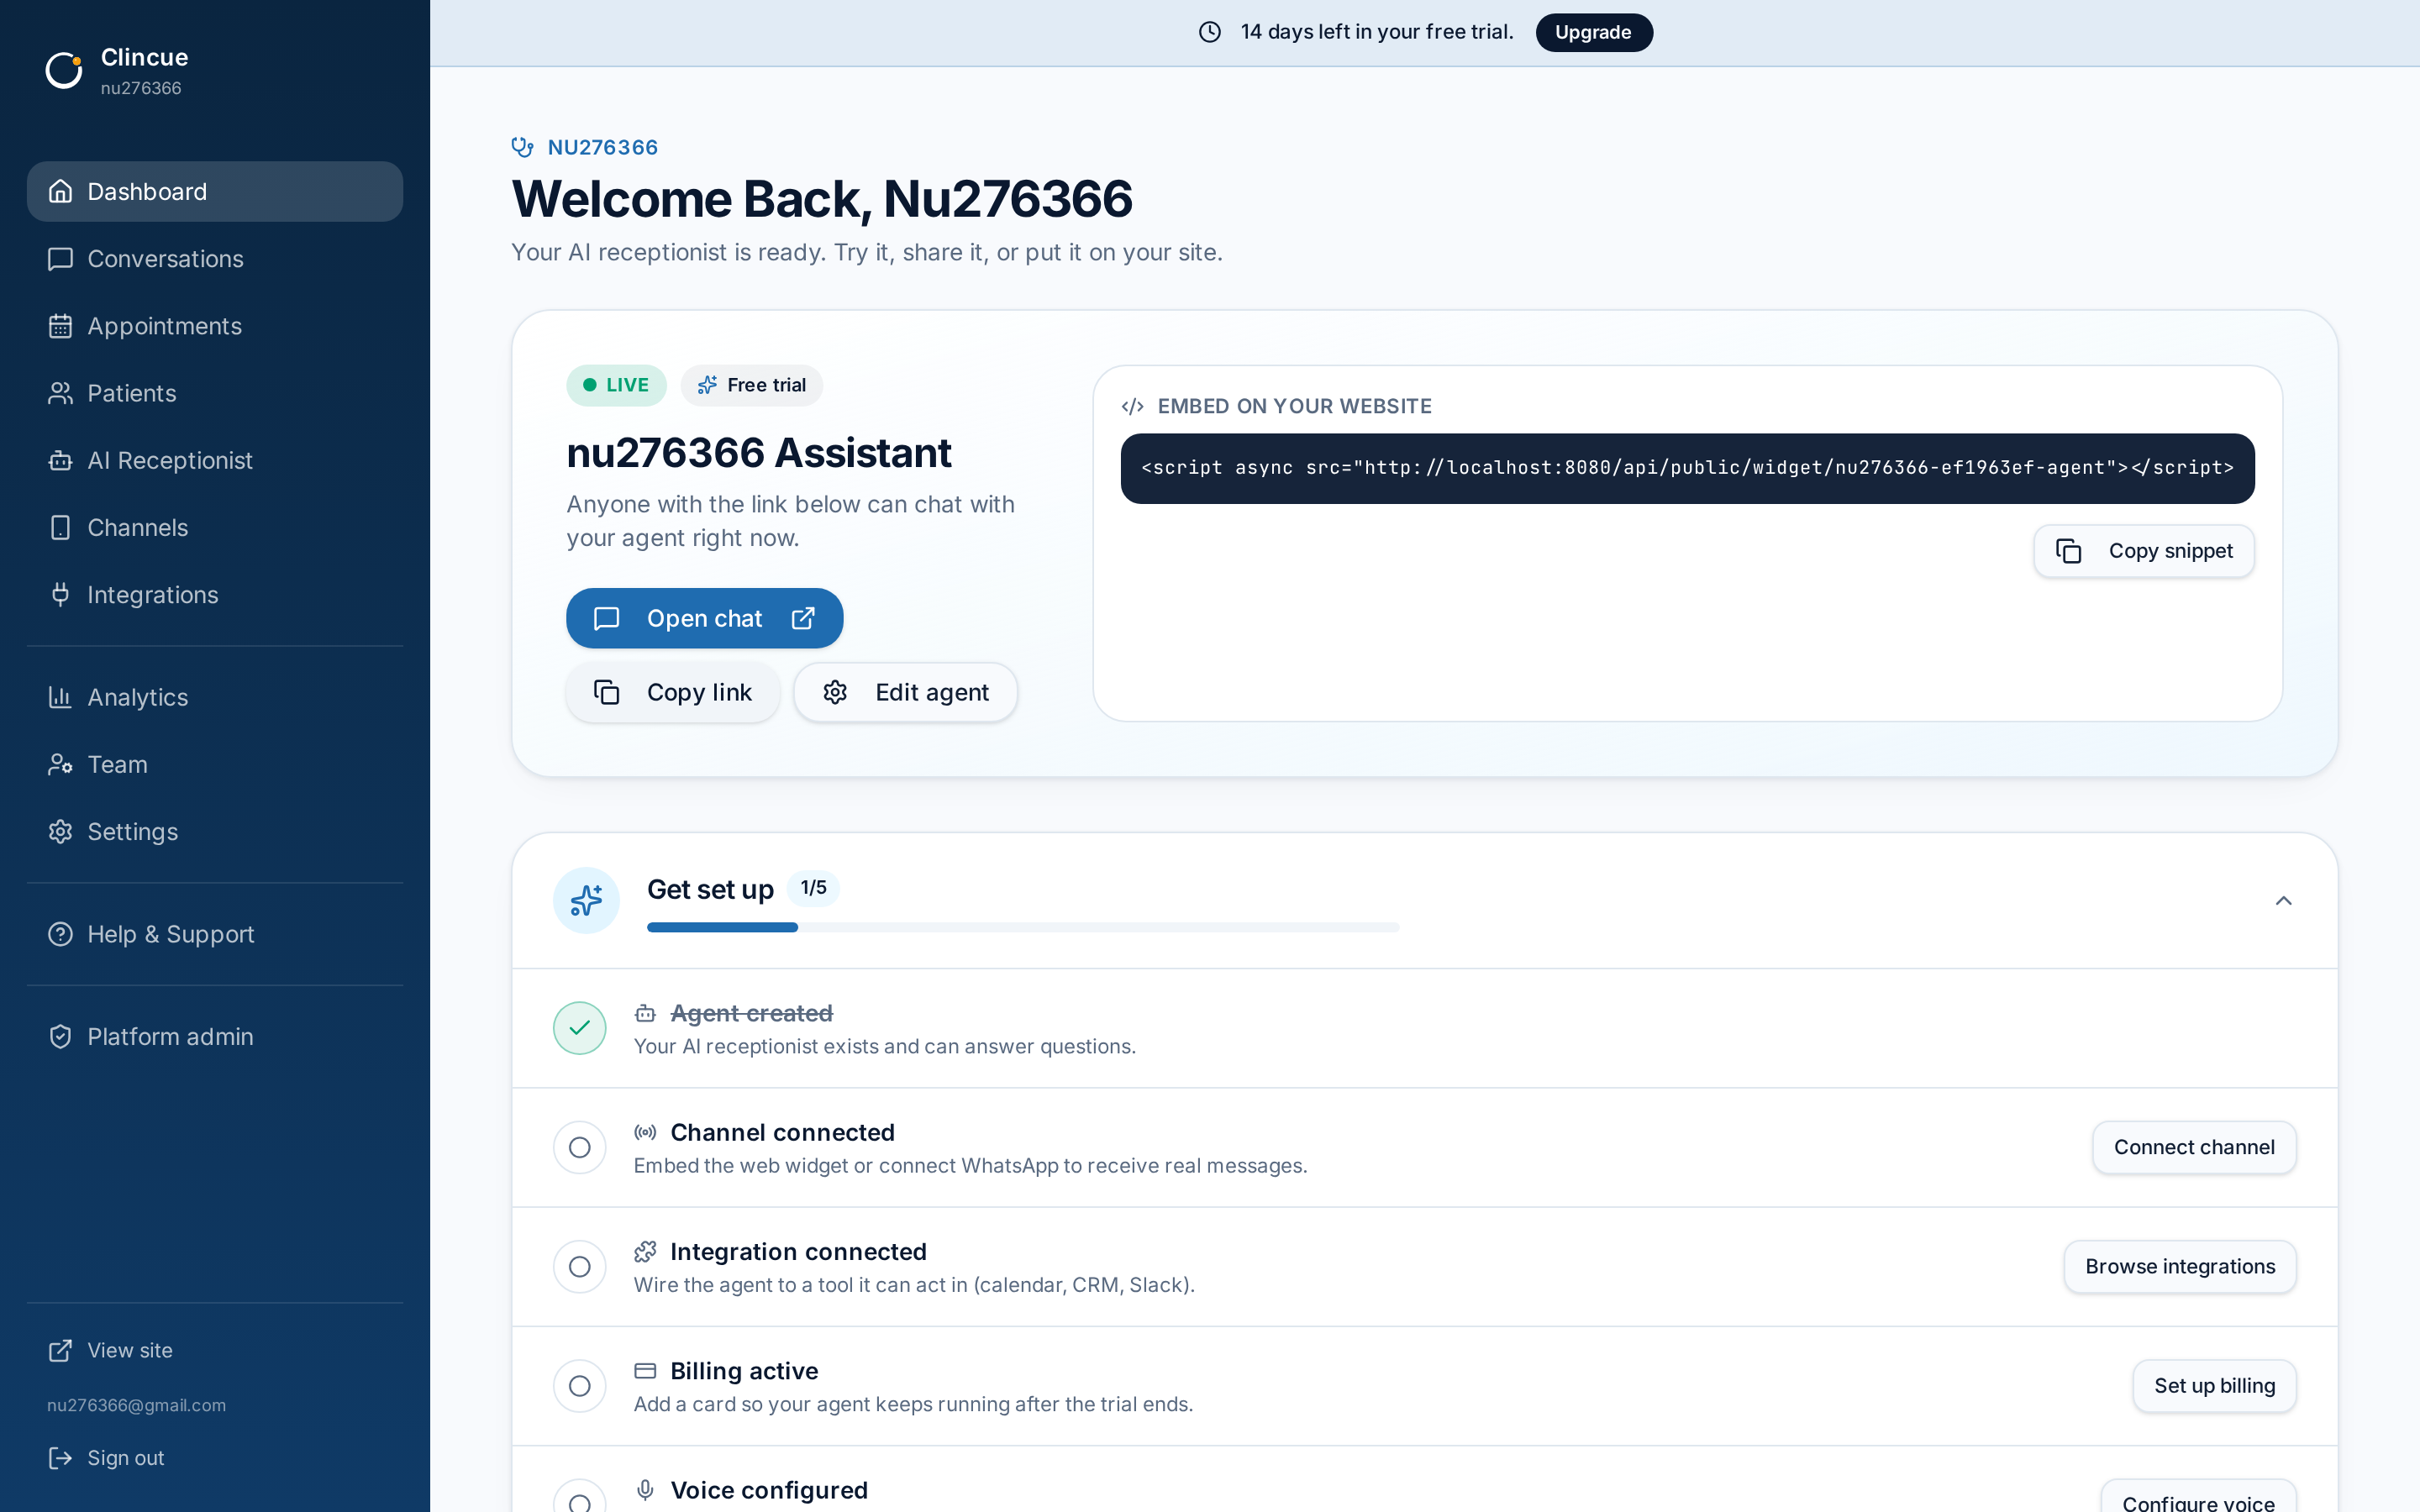Click the sparkle icon beside Get set up

586,900
